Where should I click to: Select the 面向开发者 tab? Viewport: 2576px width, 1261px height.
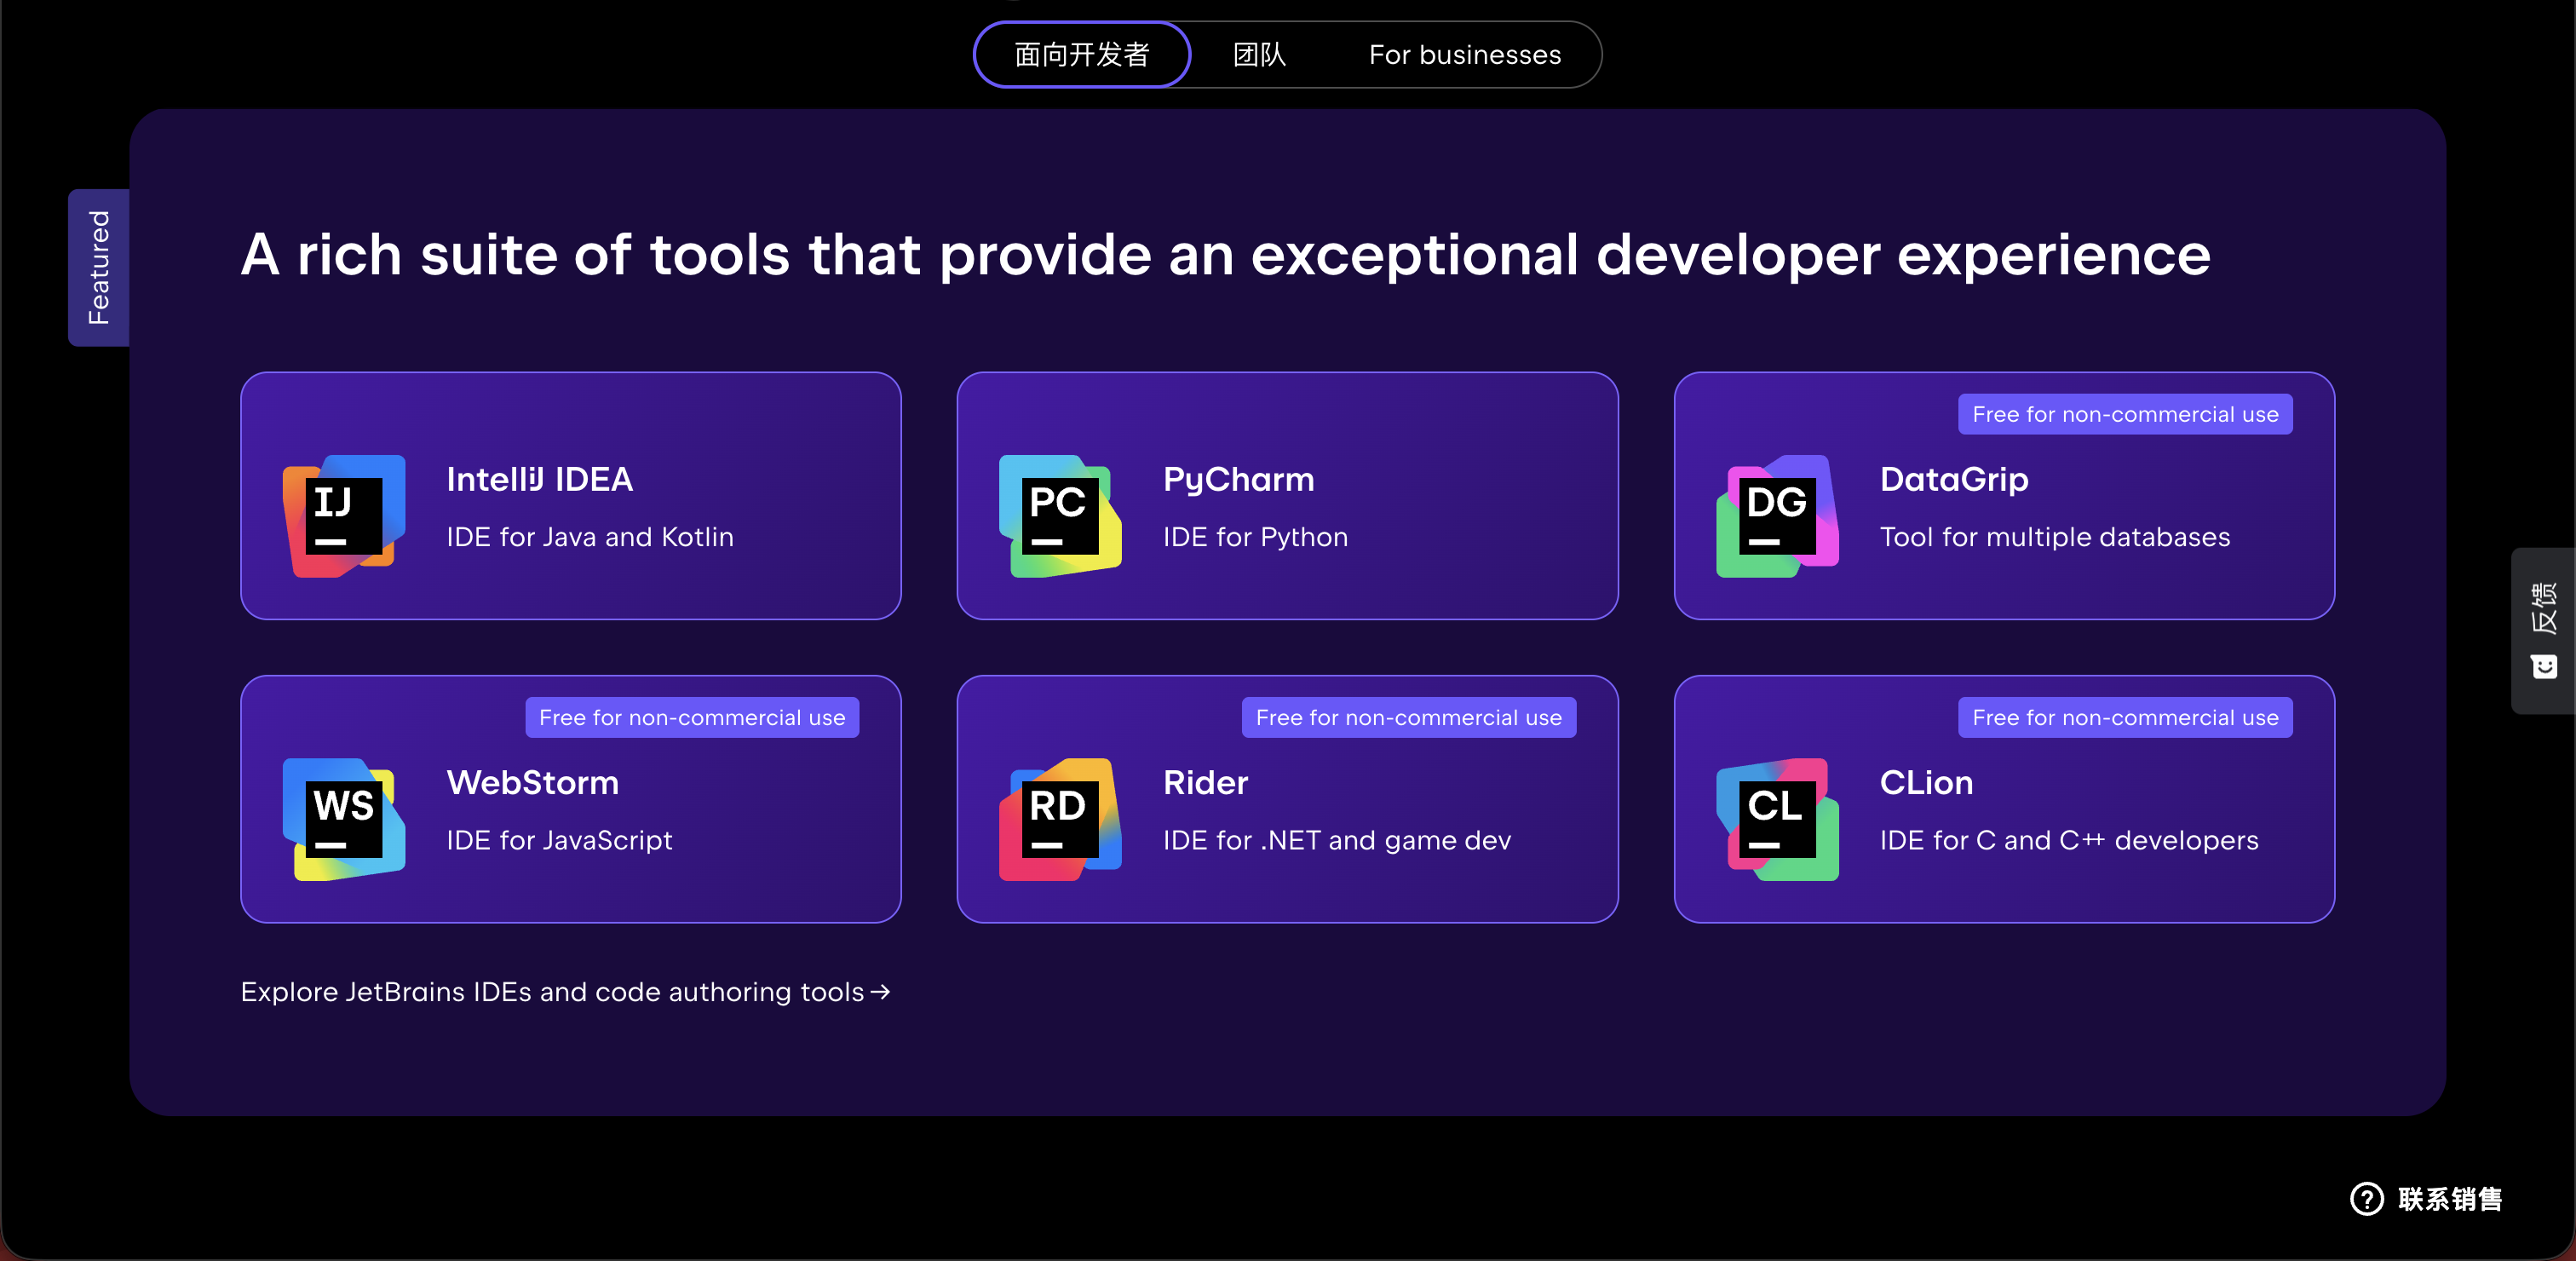1082,54
